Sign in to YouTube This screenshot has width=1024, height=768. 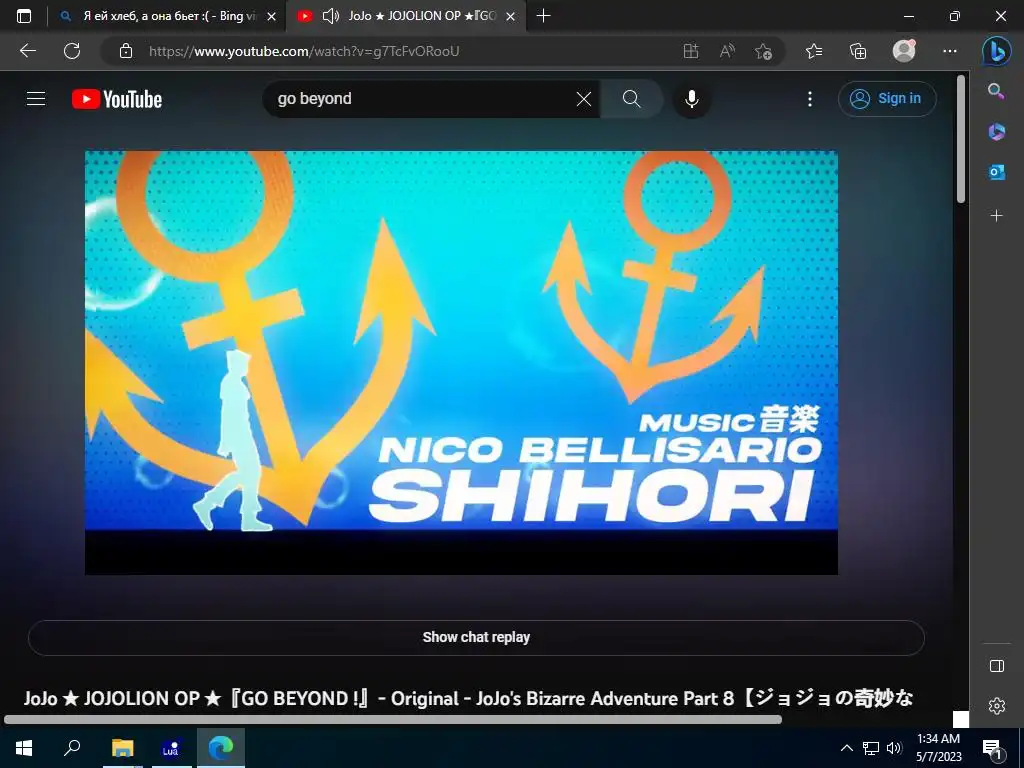(x=887, y=99)
